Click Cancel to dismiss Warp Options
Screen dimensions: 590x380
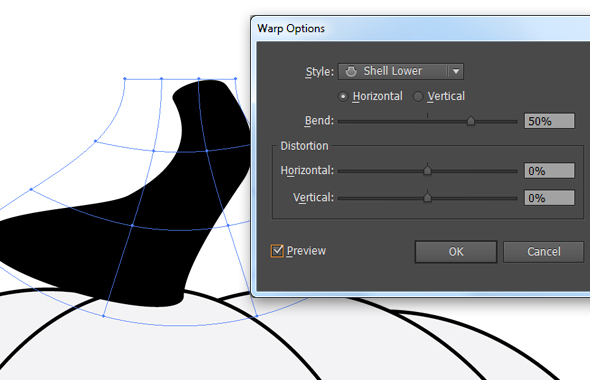544,252
